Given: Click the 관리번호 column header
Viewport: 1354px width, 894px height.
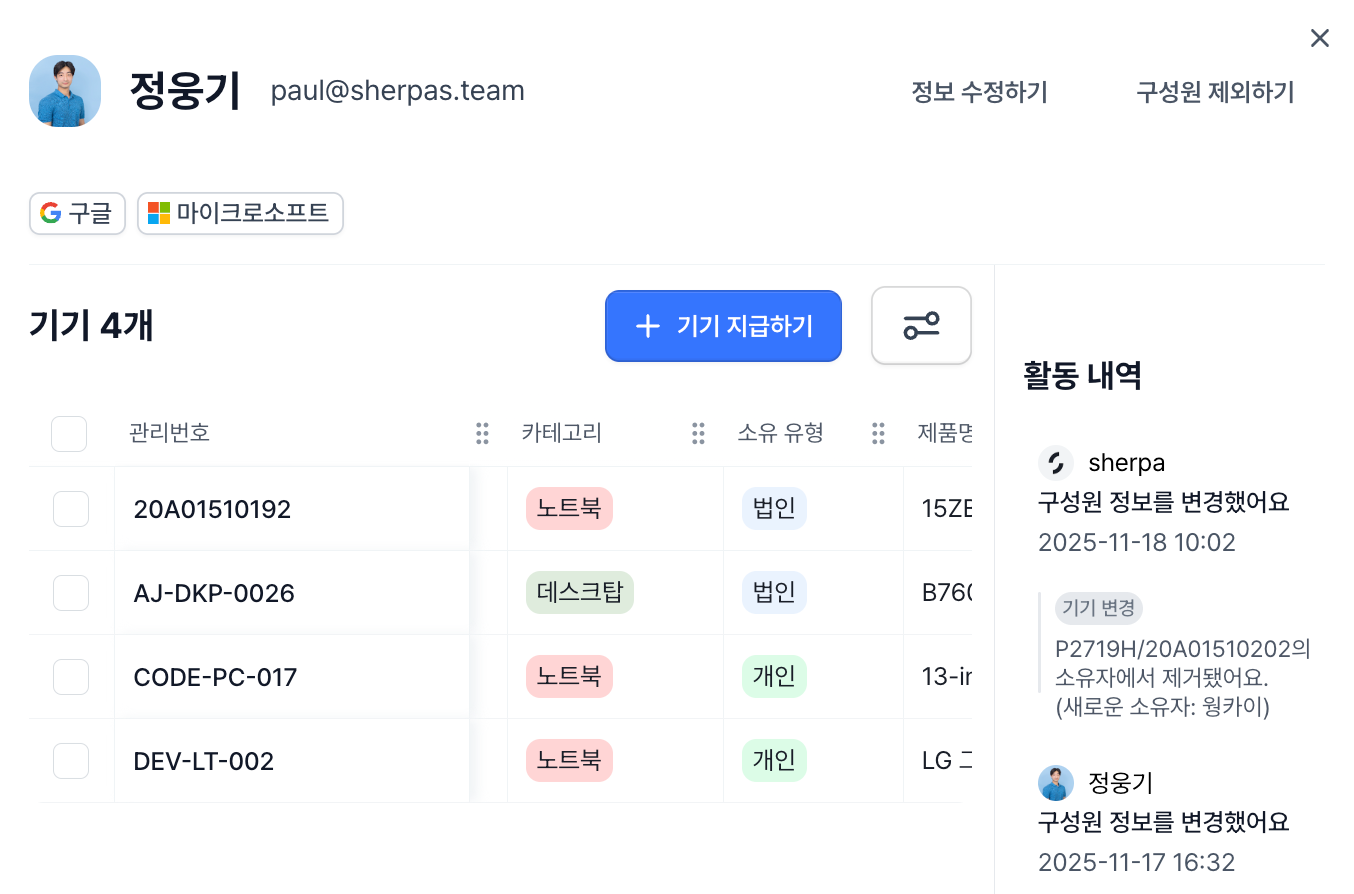Looking at the screenshot, I should pyautogui.click(x=169, y=433).
